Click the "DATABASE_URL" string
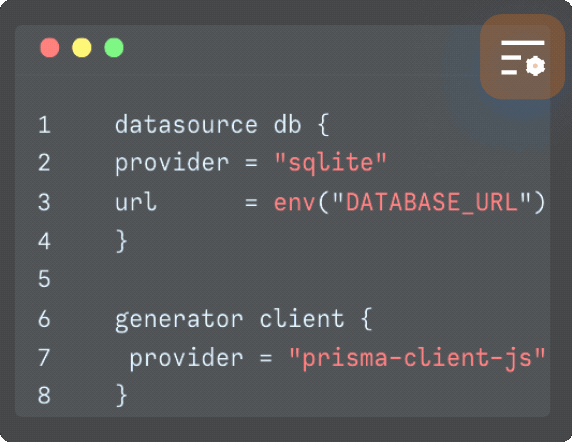The height and width of the screenshot is (442, 572). (432, 202)
